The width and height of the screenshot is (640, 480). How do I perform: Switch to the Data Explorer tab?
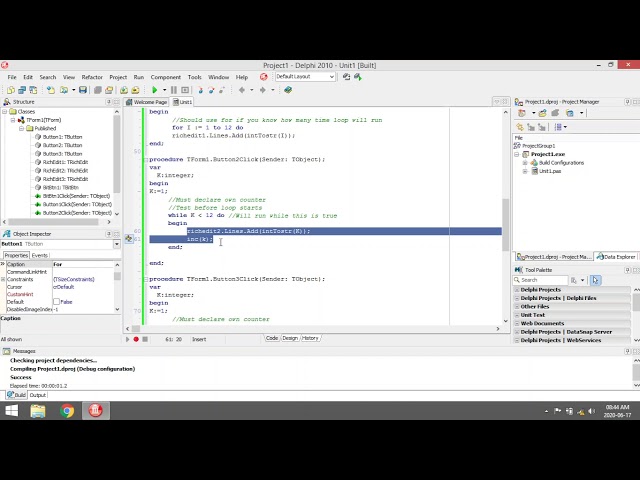(616, 257)
